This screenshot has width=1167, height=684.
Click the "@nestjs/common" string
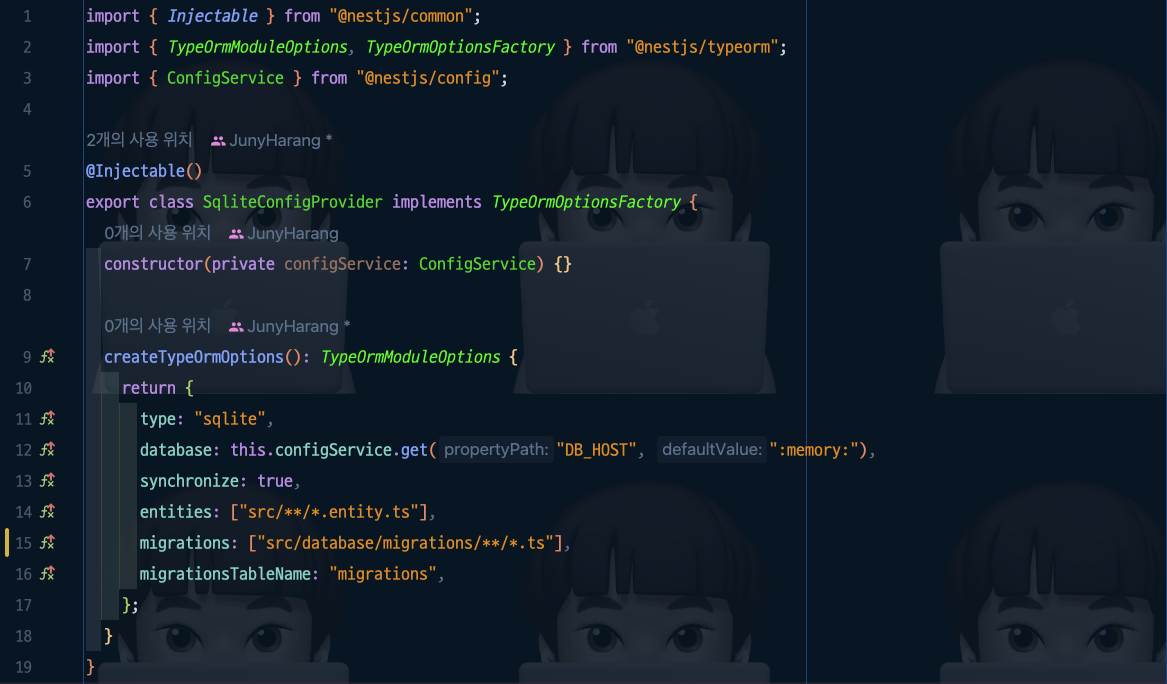click(401, 16)
